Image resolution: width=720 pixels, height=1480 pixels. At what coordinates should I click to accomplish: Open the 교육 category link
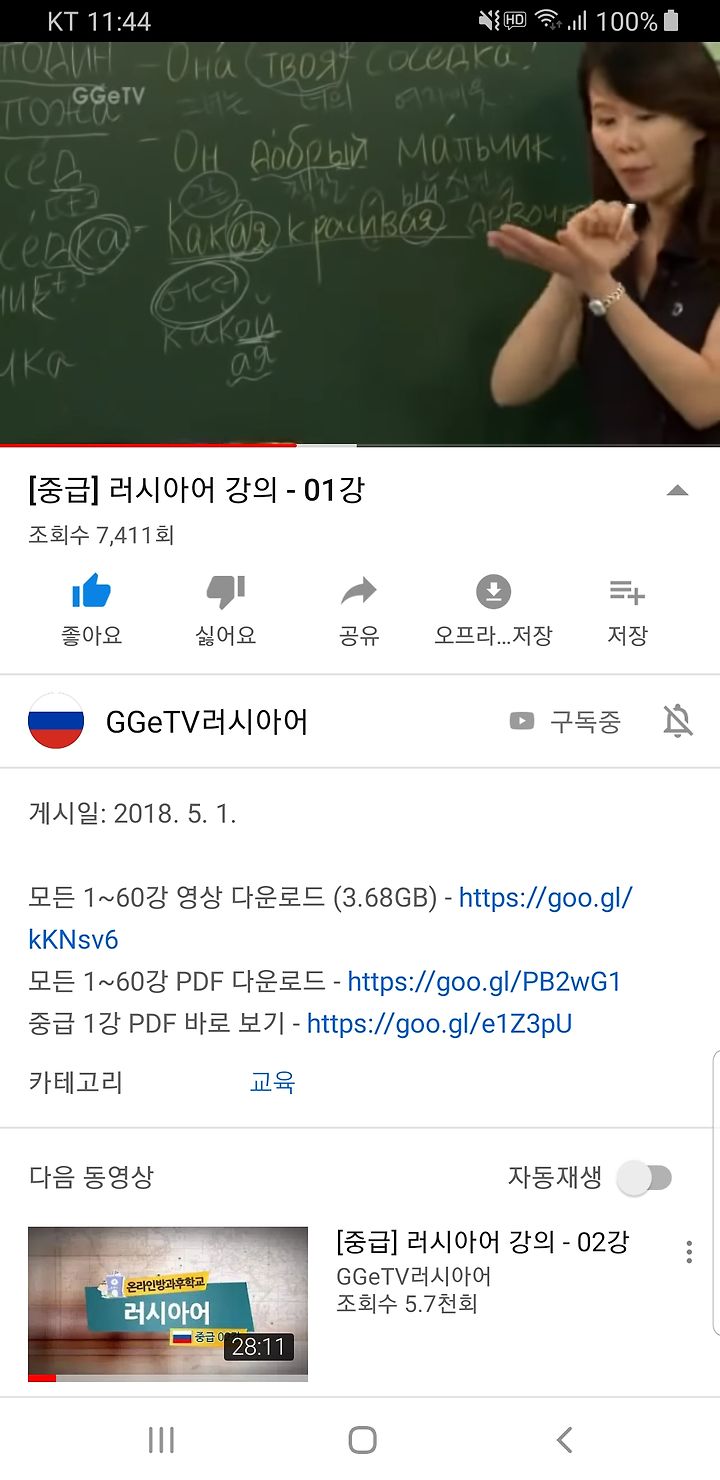272,1082
